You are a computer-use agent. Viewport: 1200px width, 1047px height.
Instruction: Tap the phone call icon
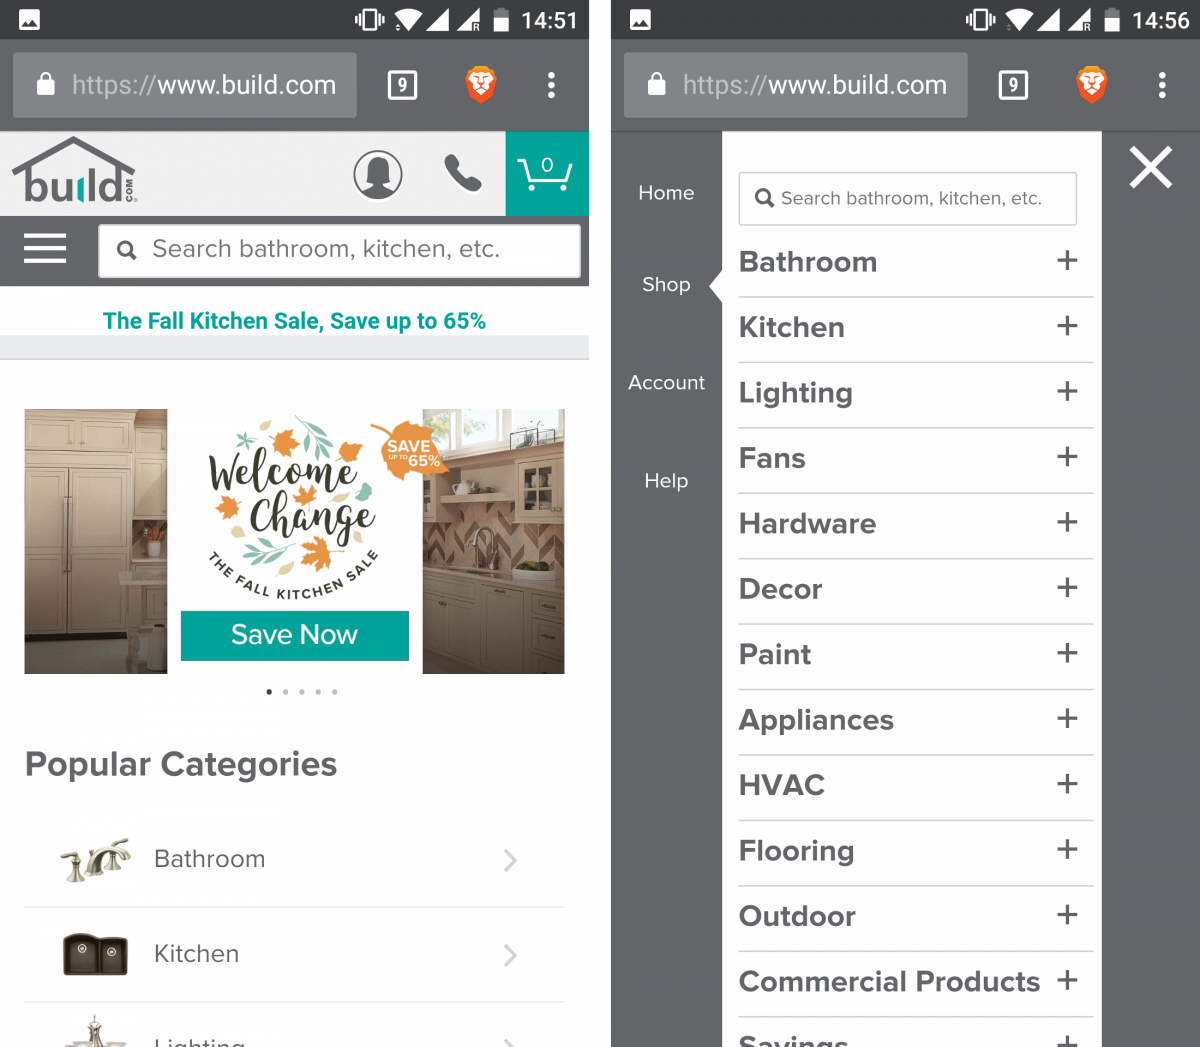click(462, 174)
